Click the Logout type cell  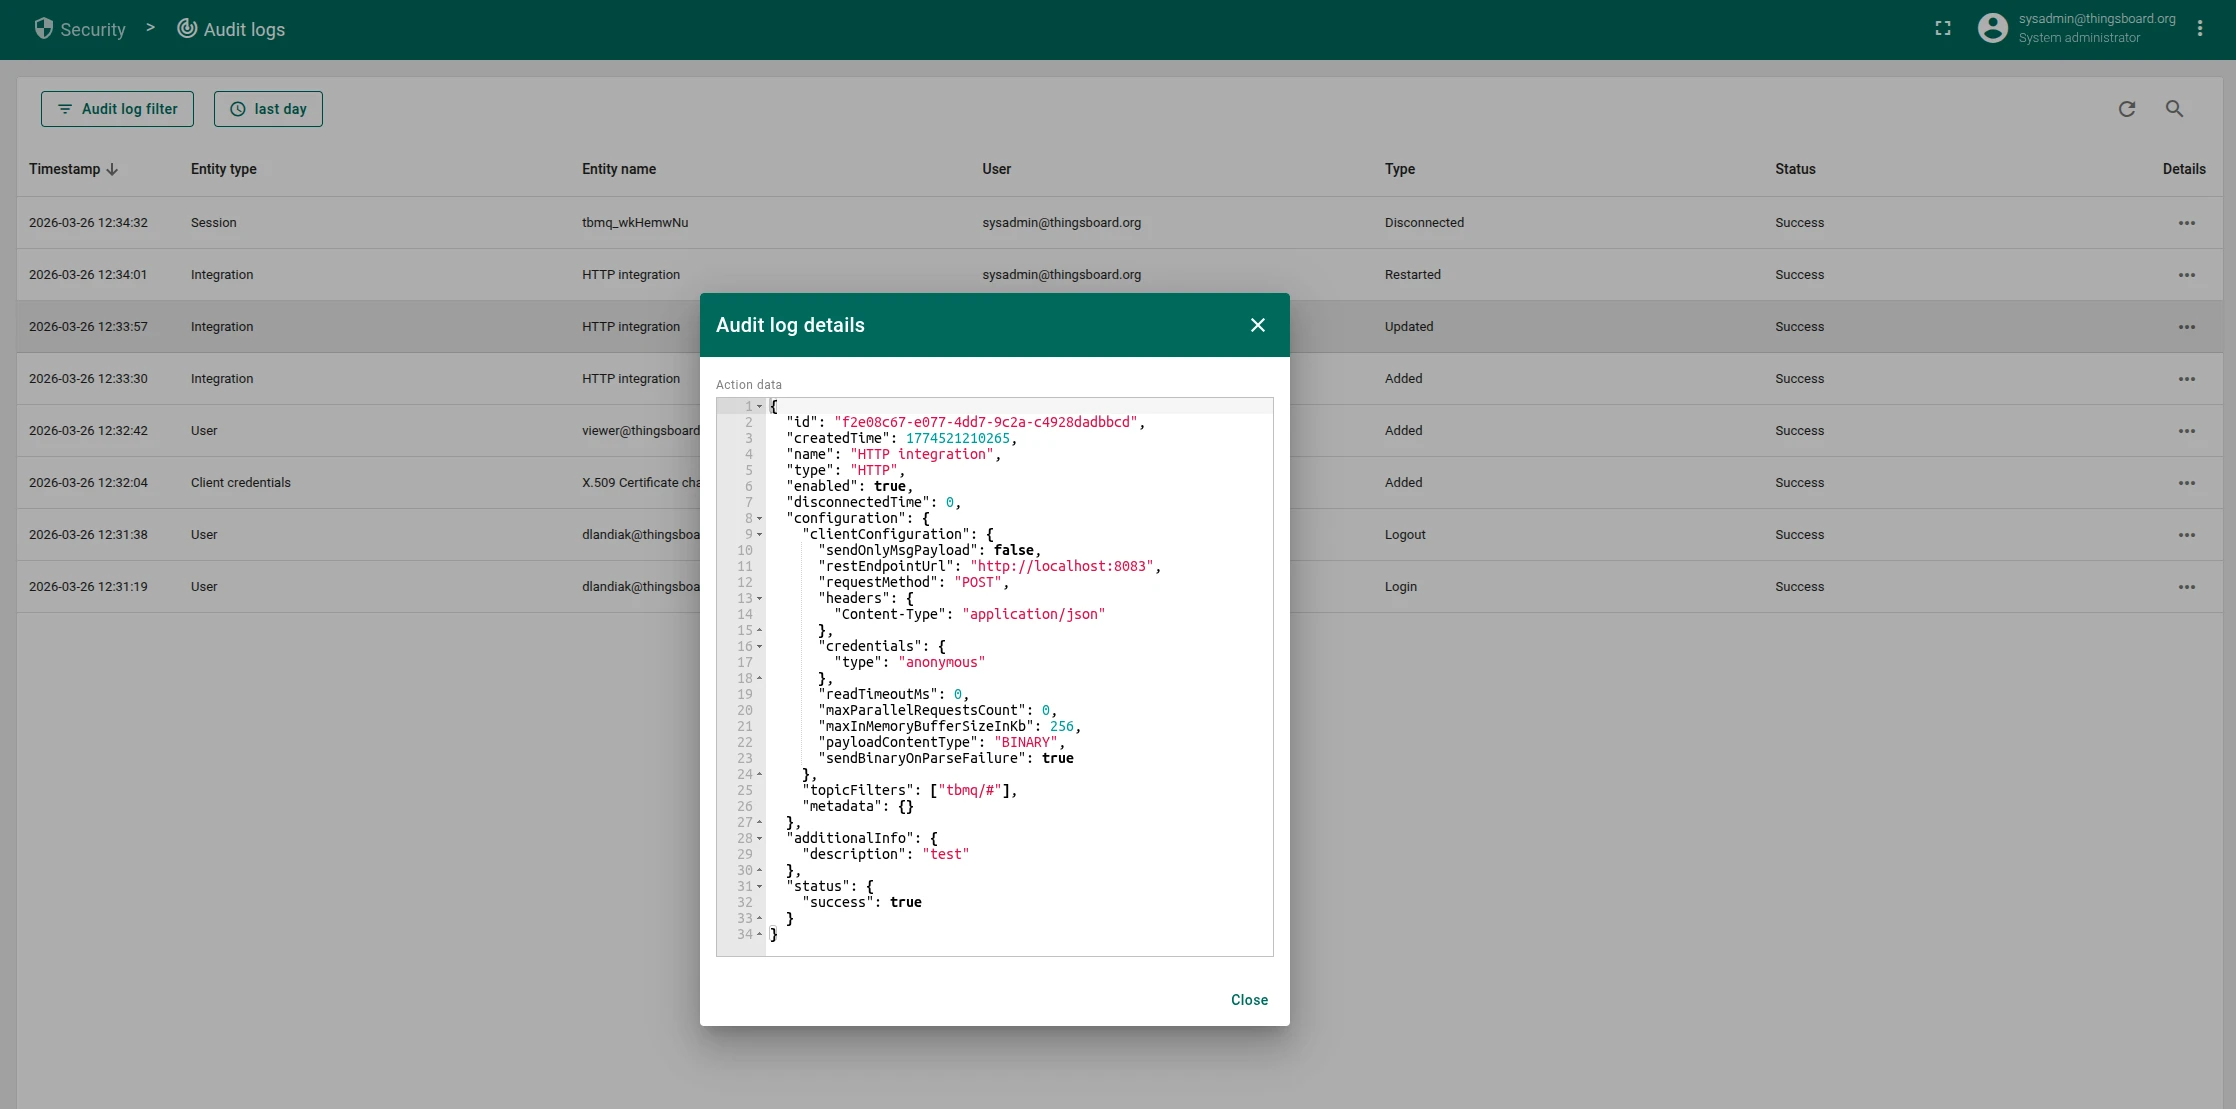click(x=1405, y=535)
